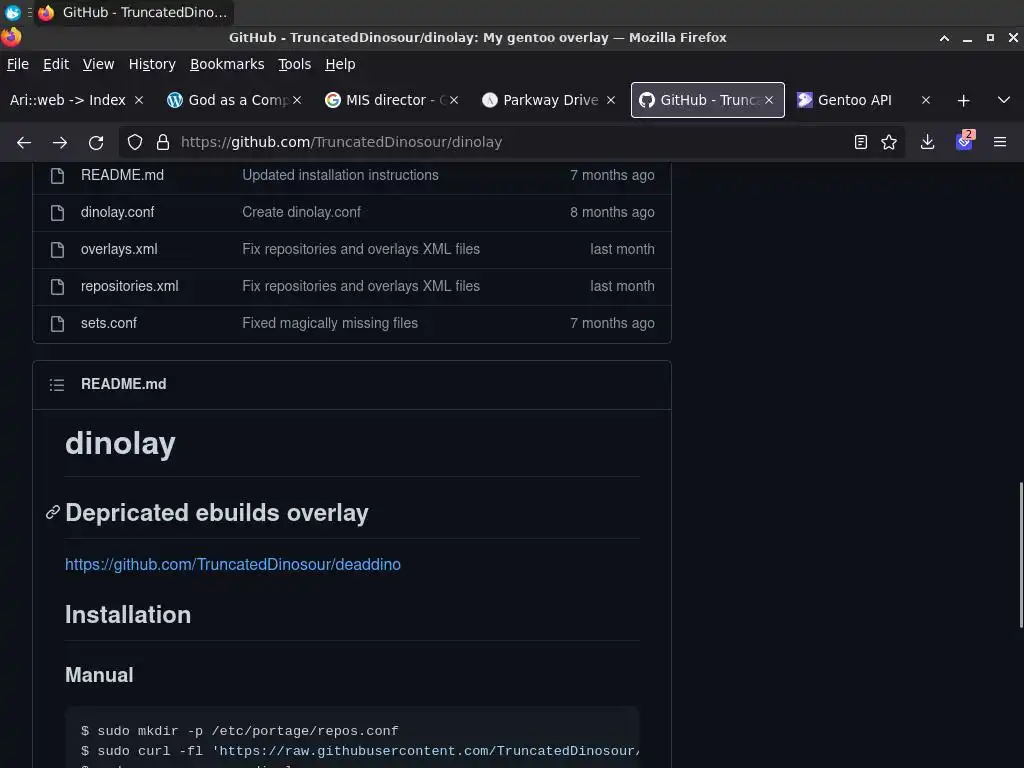1024x768 pixels.
Task: Close the Ari::web Index tab
Action: pyautogui.click(x=138, y=100)
